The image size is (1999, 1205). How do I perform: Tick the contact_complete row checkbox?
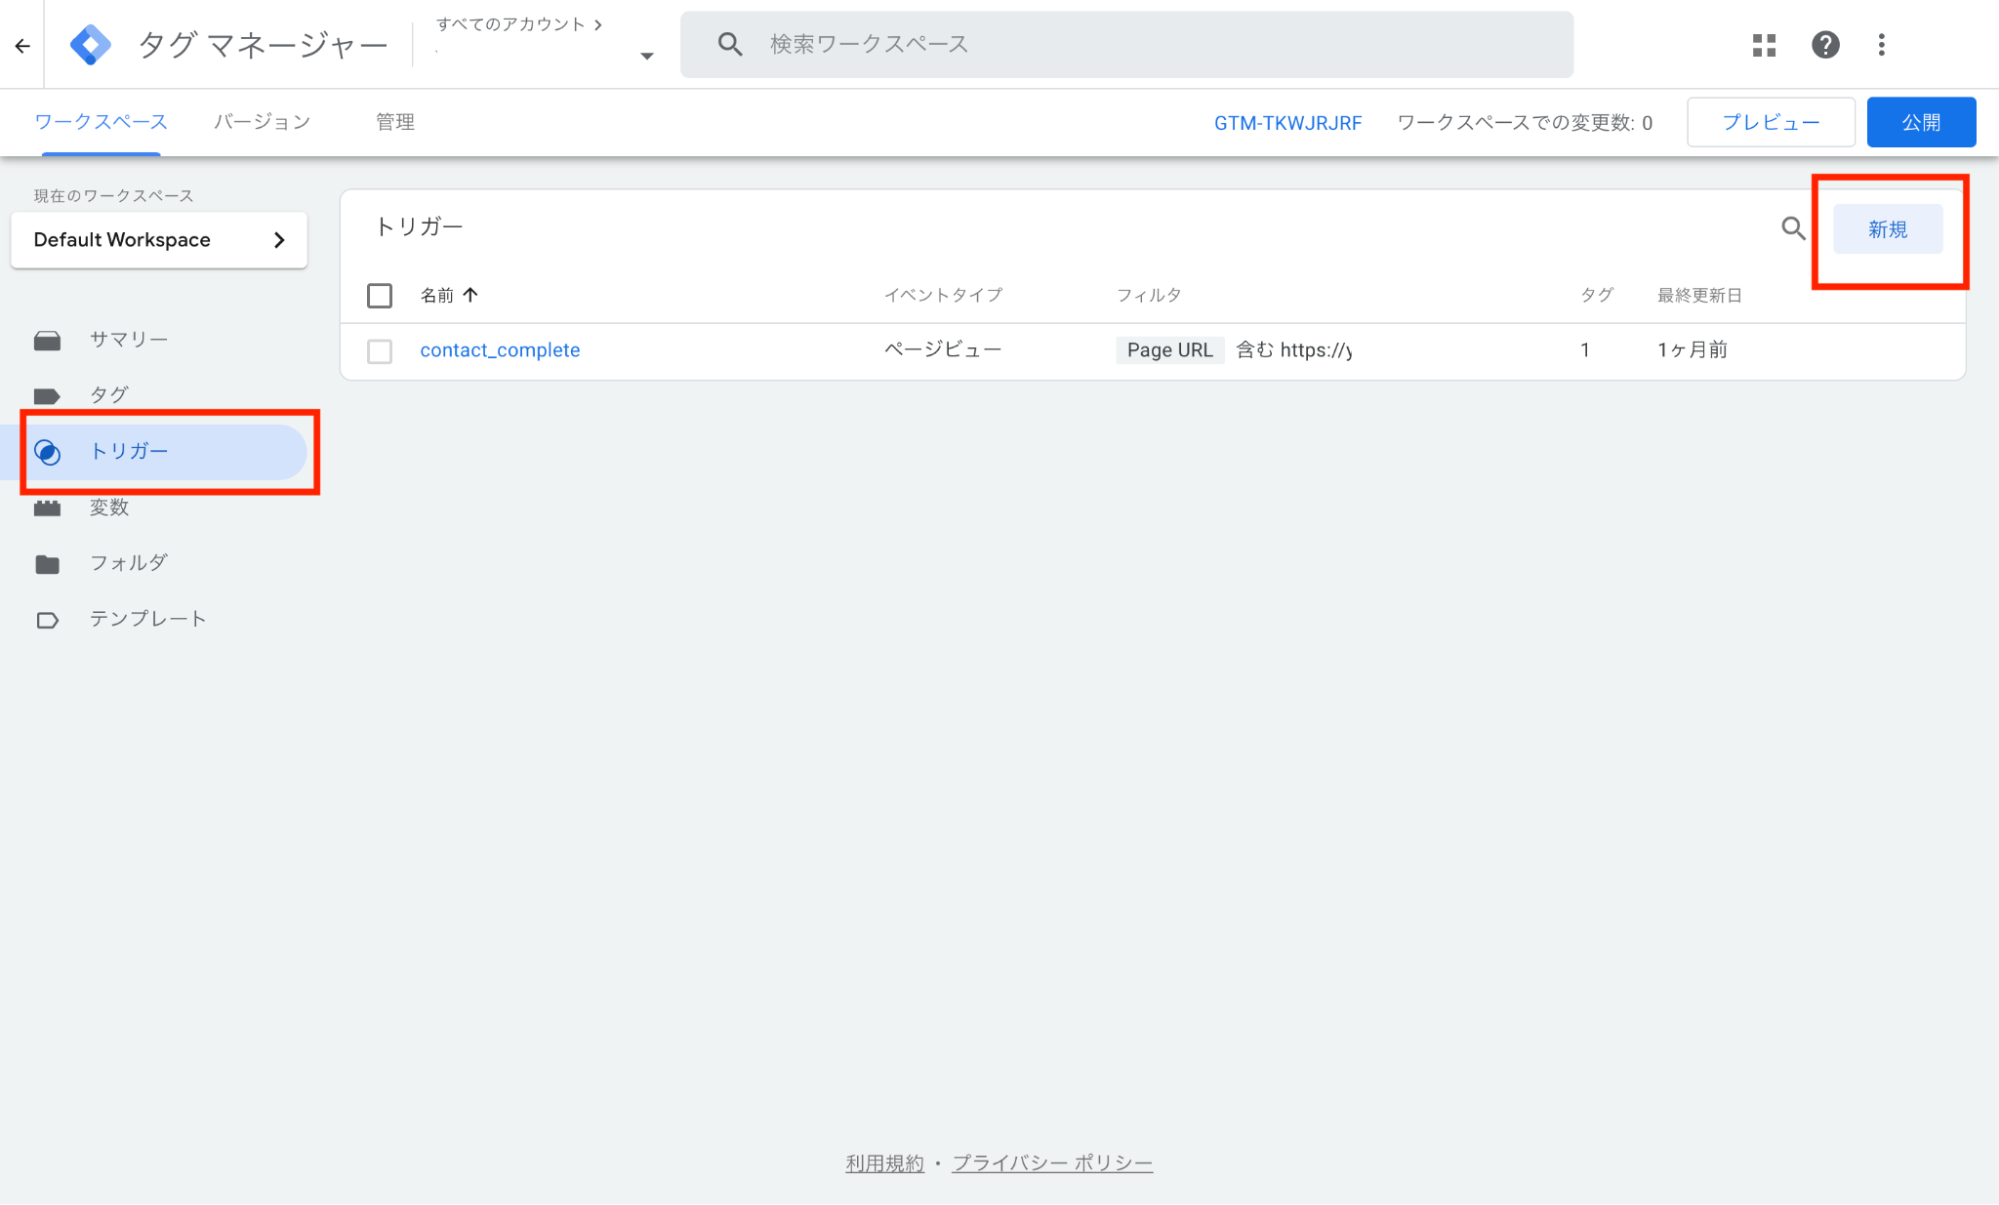pos(379,351)
